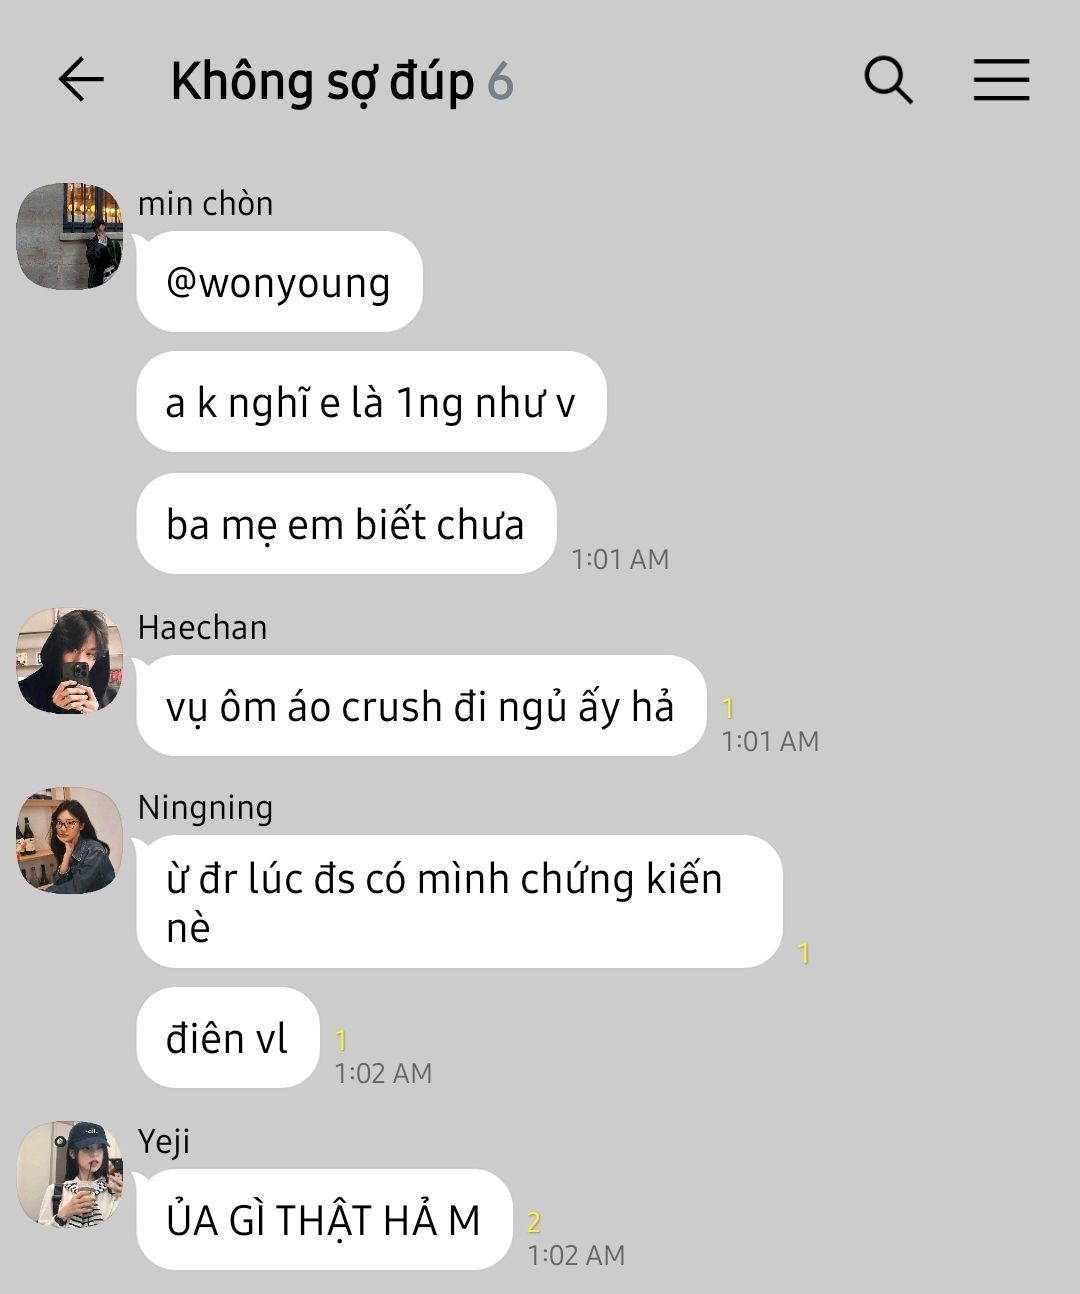Viewport: 1080px width, 1294px height.
Task: Tap Yeji's avatar image
Action: tap(70, 1174)
